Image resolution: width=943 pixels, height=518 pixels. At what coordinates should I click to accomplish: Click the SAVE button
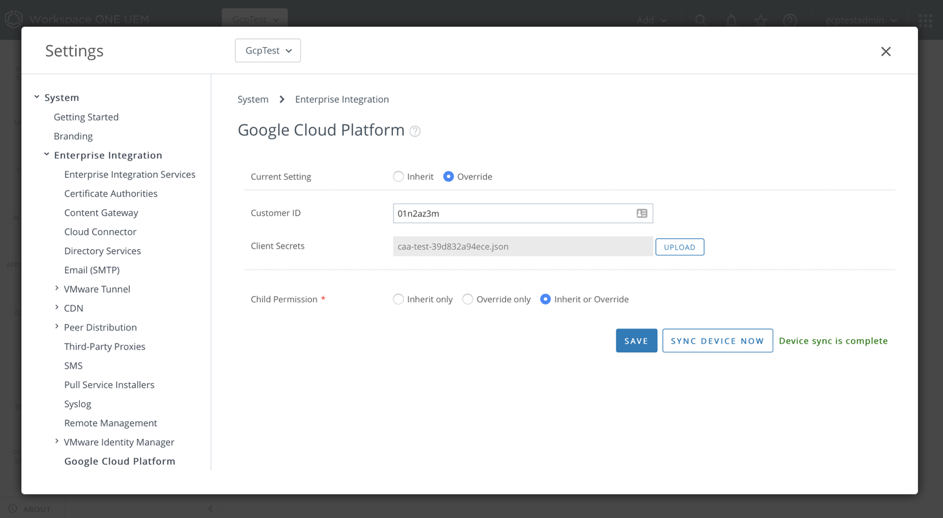636,341
